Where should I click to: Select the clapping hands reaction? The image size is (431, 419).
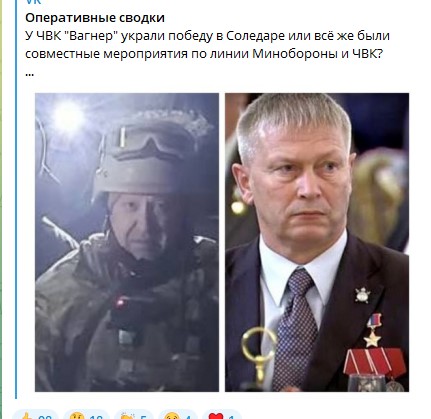134,415
